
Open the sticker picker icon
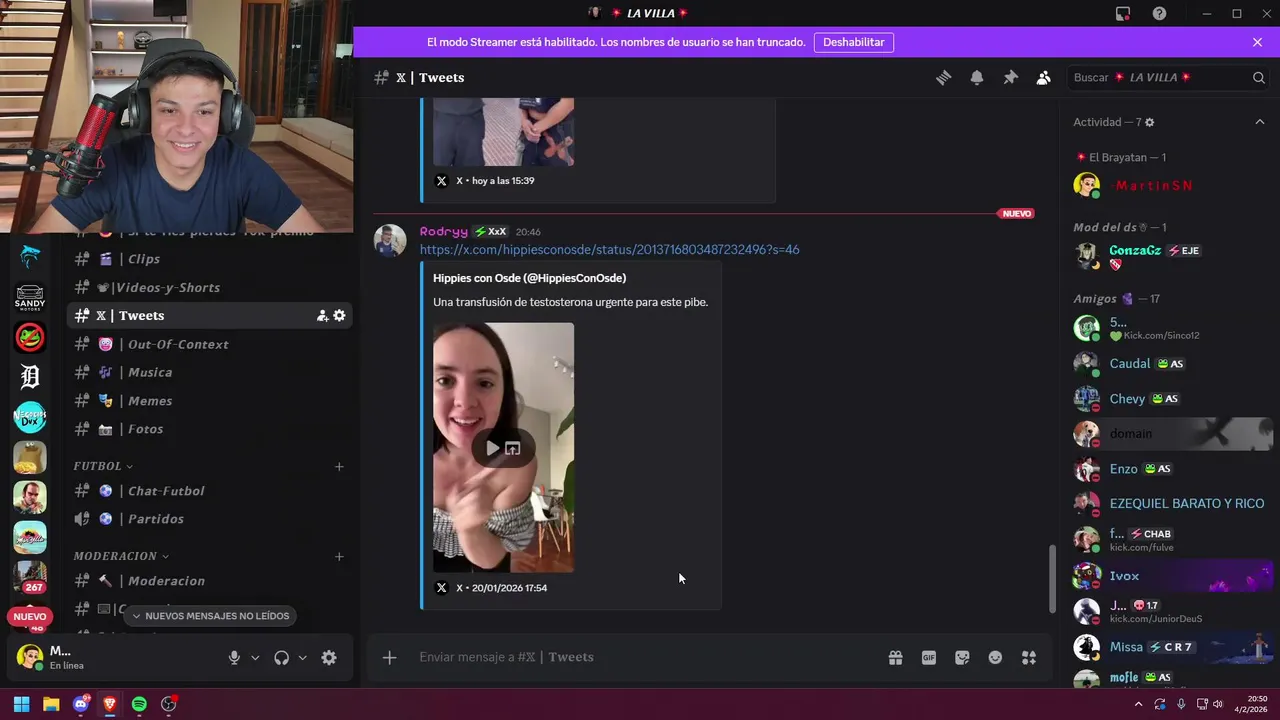962,657
